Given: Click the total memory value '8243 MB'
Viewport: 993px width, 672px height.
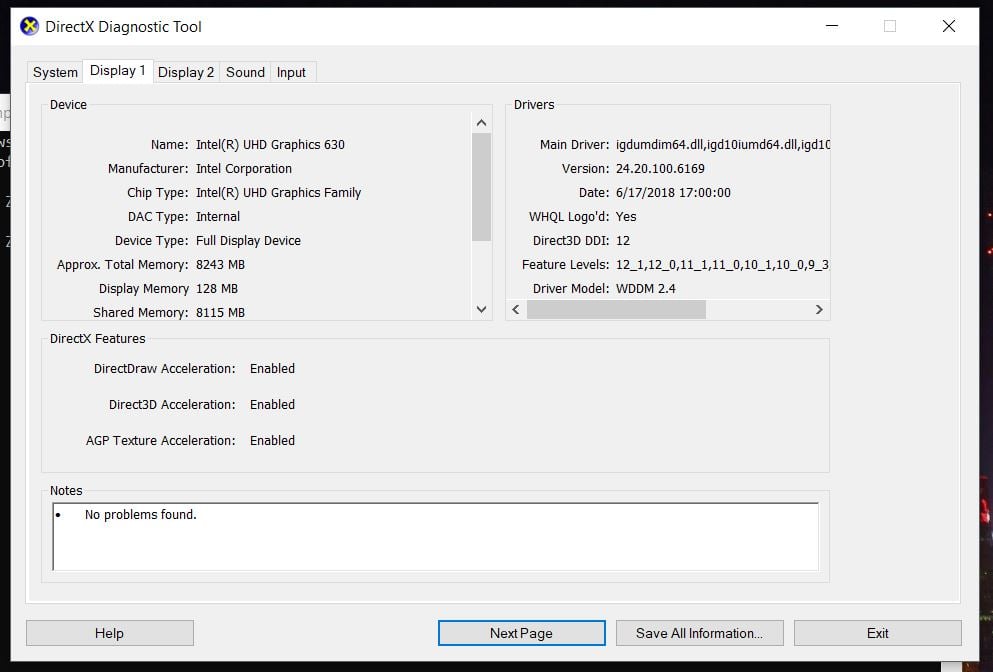Looking at the screenshot, I should pos(220,265).
